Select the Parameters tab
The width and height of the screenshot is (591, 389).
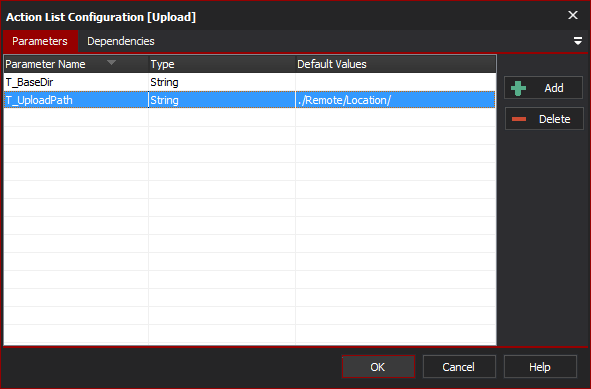[x=40, y=41]
